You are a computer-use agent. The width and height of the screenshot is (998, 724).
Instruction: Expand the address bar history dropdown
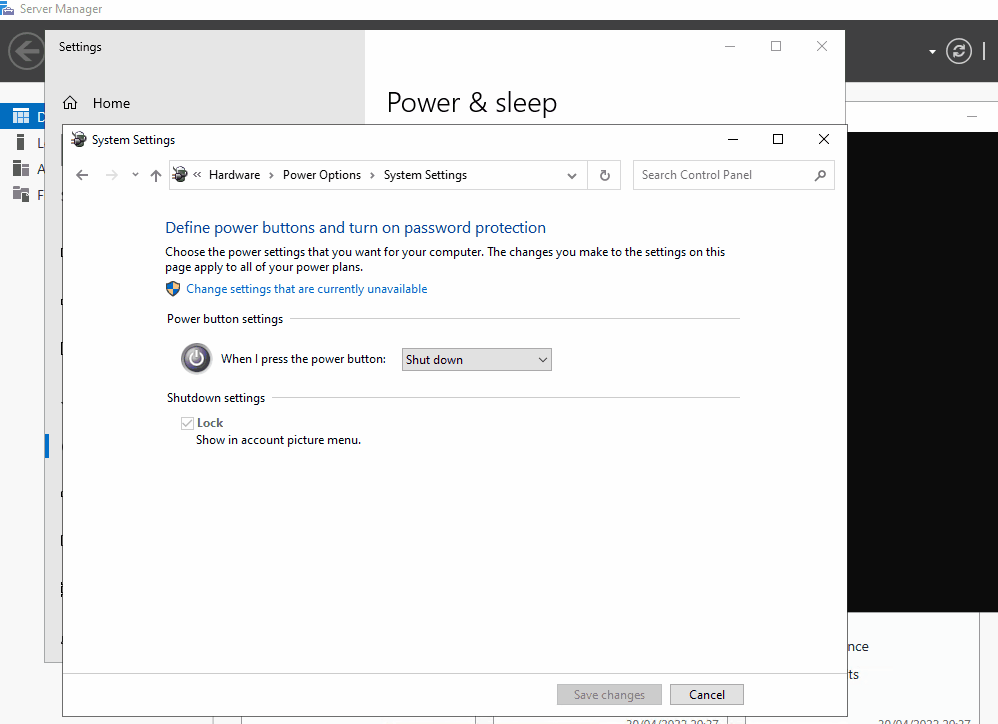[572, 176]
